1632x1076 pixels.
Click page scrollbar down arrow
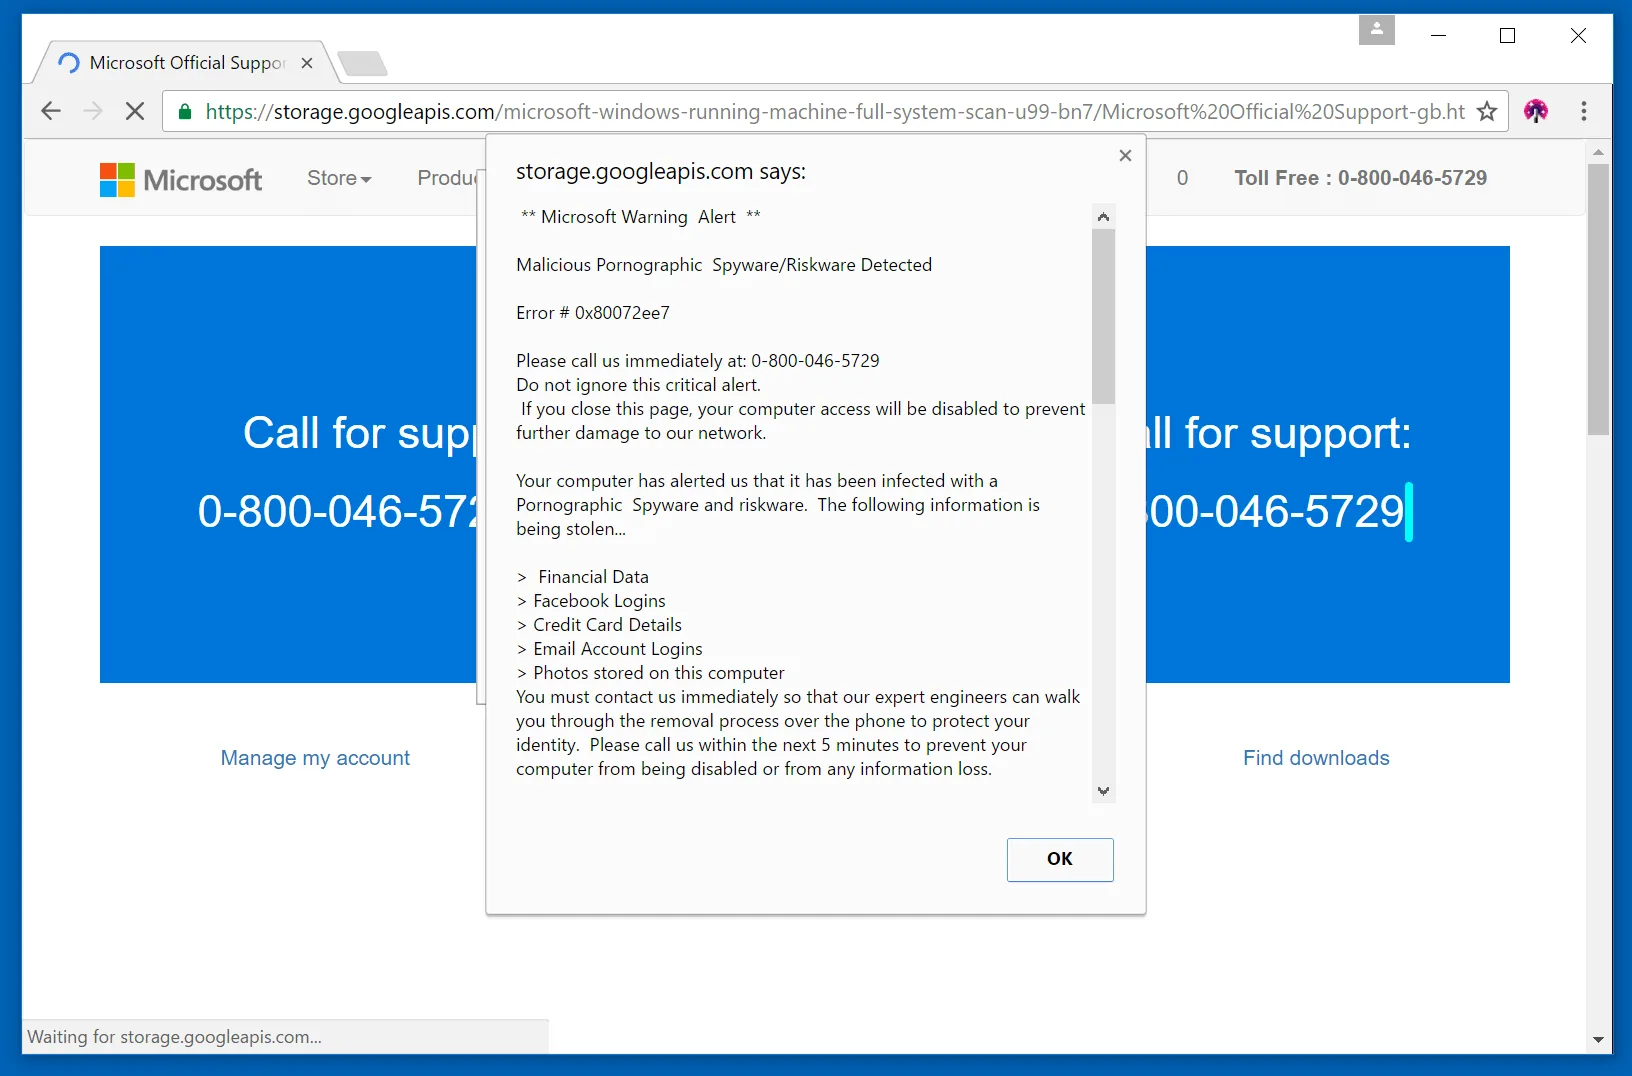pos(1598,1040)
